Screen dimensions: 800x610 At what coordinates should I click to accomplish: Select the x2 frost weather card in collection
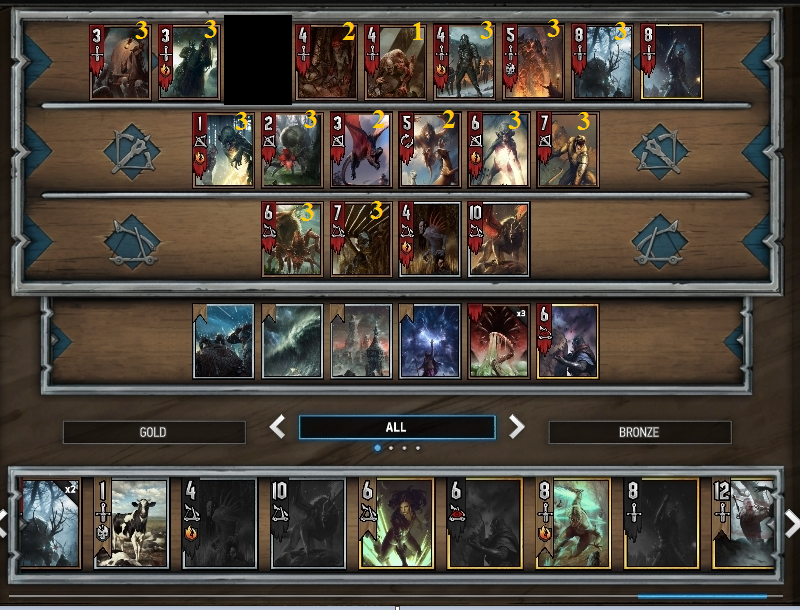coord(49,523)
